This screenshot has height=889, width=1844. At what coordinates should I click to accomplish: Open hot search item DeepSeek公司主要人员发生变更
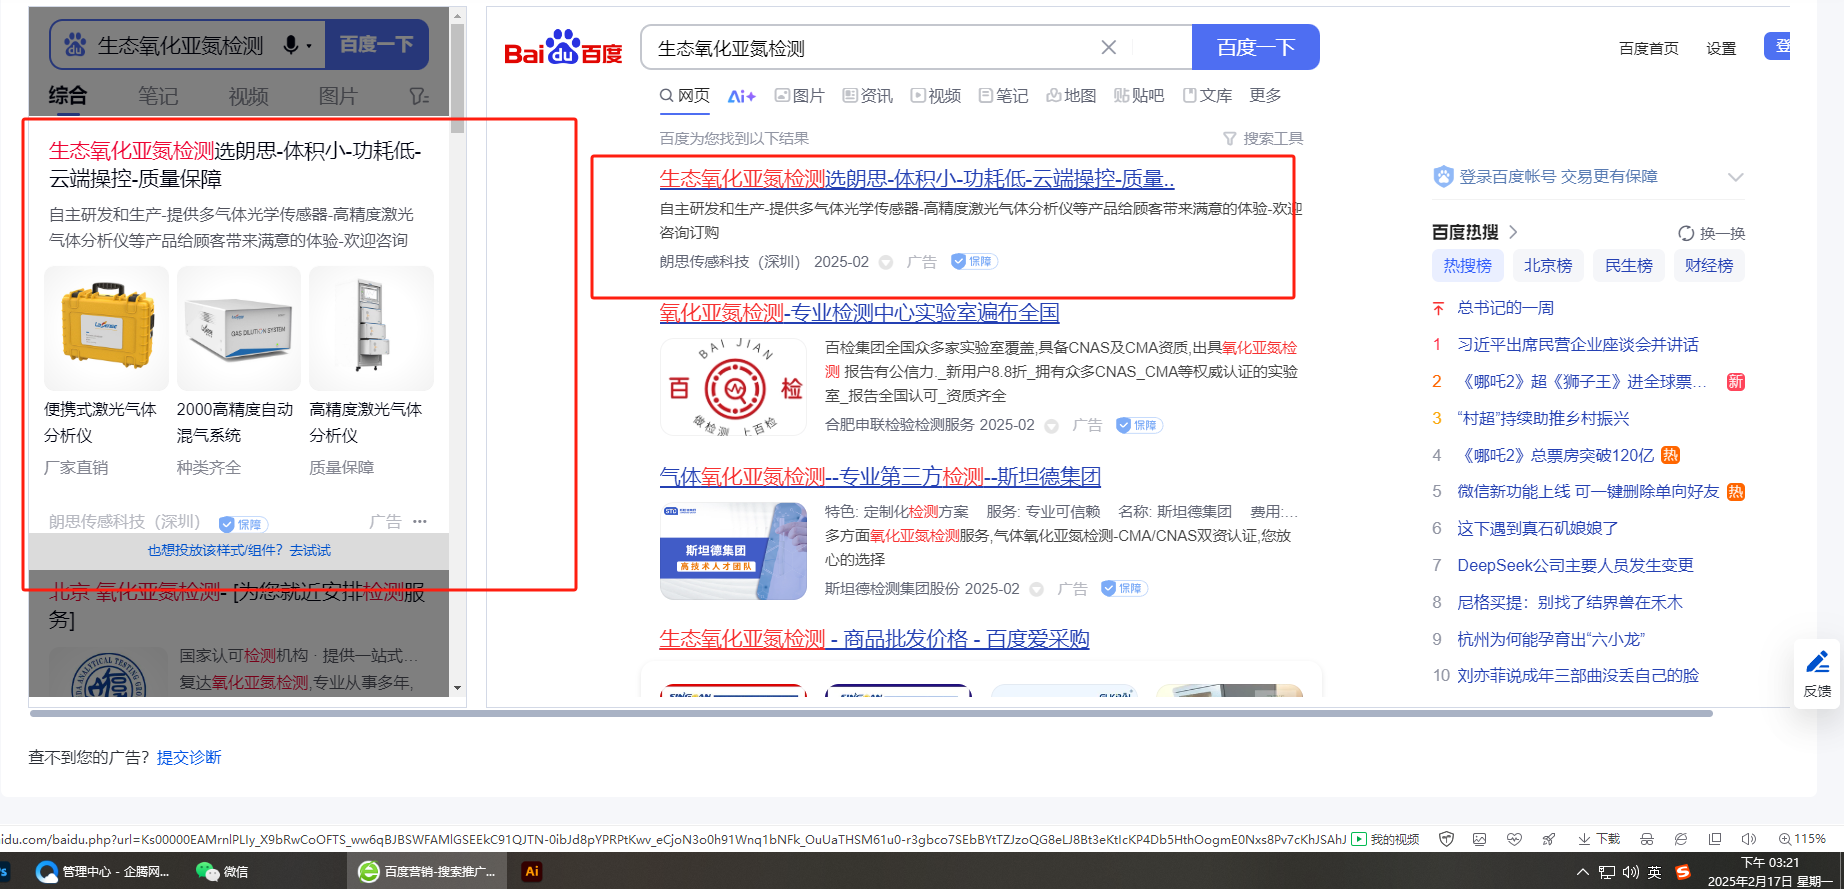(x=1575, y=565)
